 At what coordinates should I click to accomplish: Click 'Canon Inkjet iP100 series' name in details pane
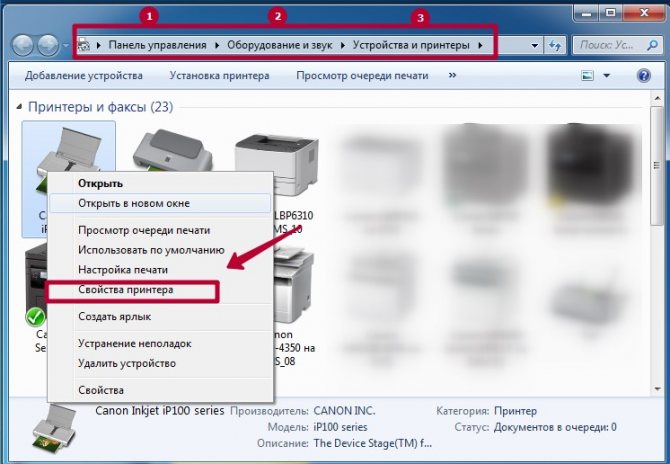[159, 411]
